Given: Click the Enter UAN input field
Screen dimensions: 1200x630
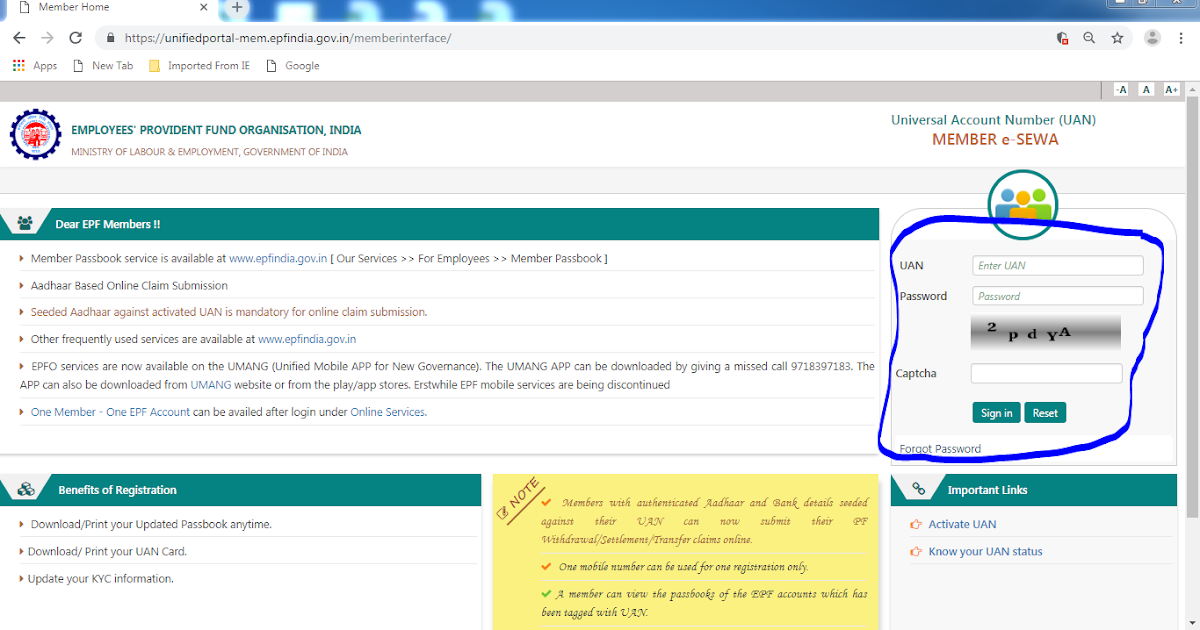Looking at the screenshot, I should coord(1057,265).
